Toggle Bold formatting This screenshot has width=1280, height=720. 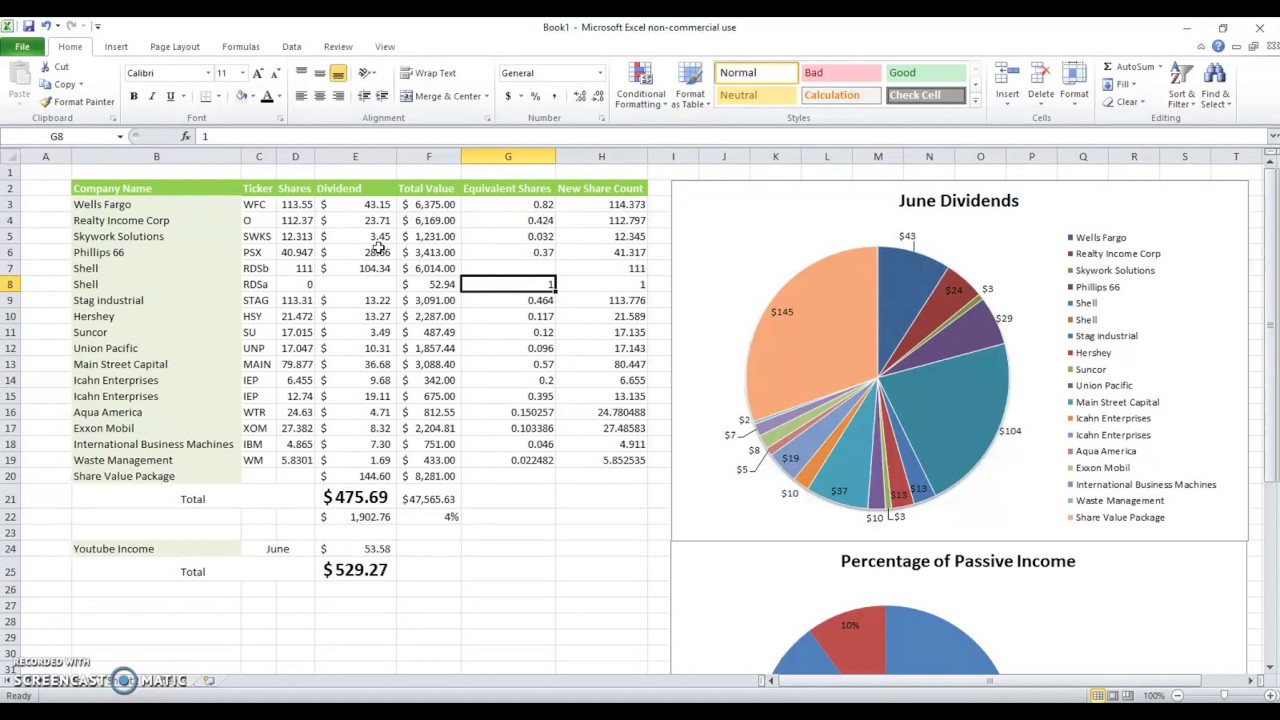point(133,96)
